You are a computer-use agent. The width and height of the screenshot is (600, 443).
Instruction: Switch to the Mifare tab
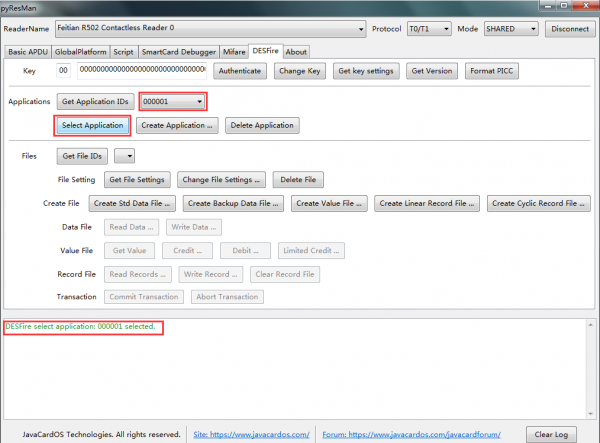[x=234, y=52]
